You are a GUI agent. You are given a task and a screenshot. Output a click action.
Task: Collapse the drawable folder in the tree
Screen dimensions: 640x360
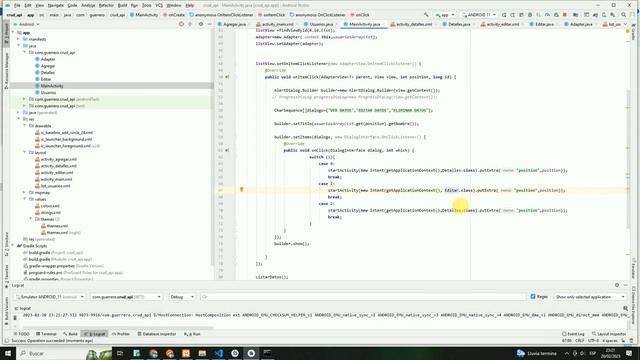[x=24, y=126]
